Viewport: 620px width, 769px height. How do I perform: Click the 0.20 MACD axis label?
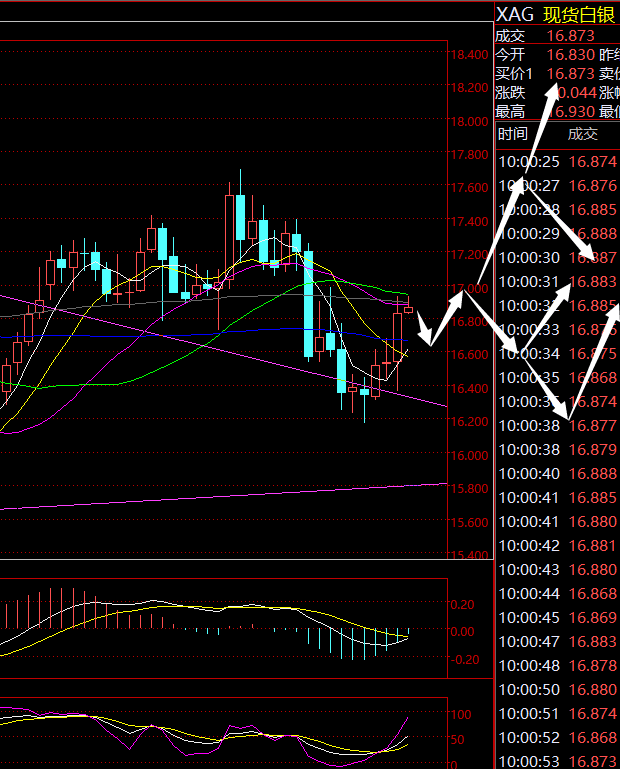point(463,605)
